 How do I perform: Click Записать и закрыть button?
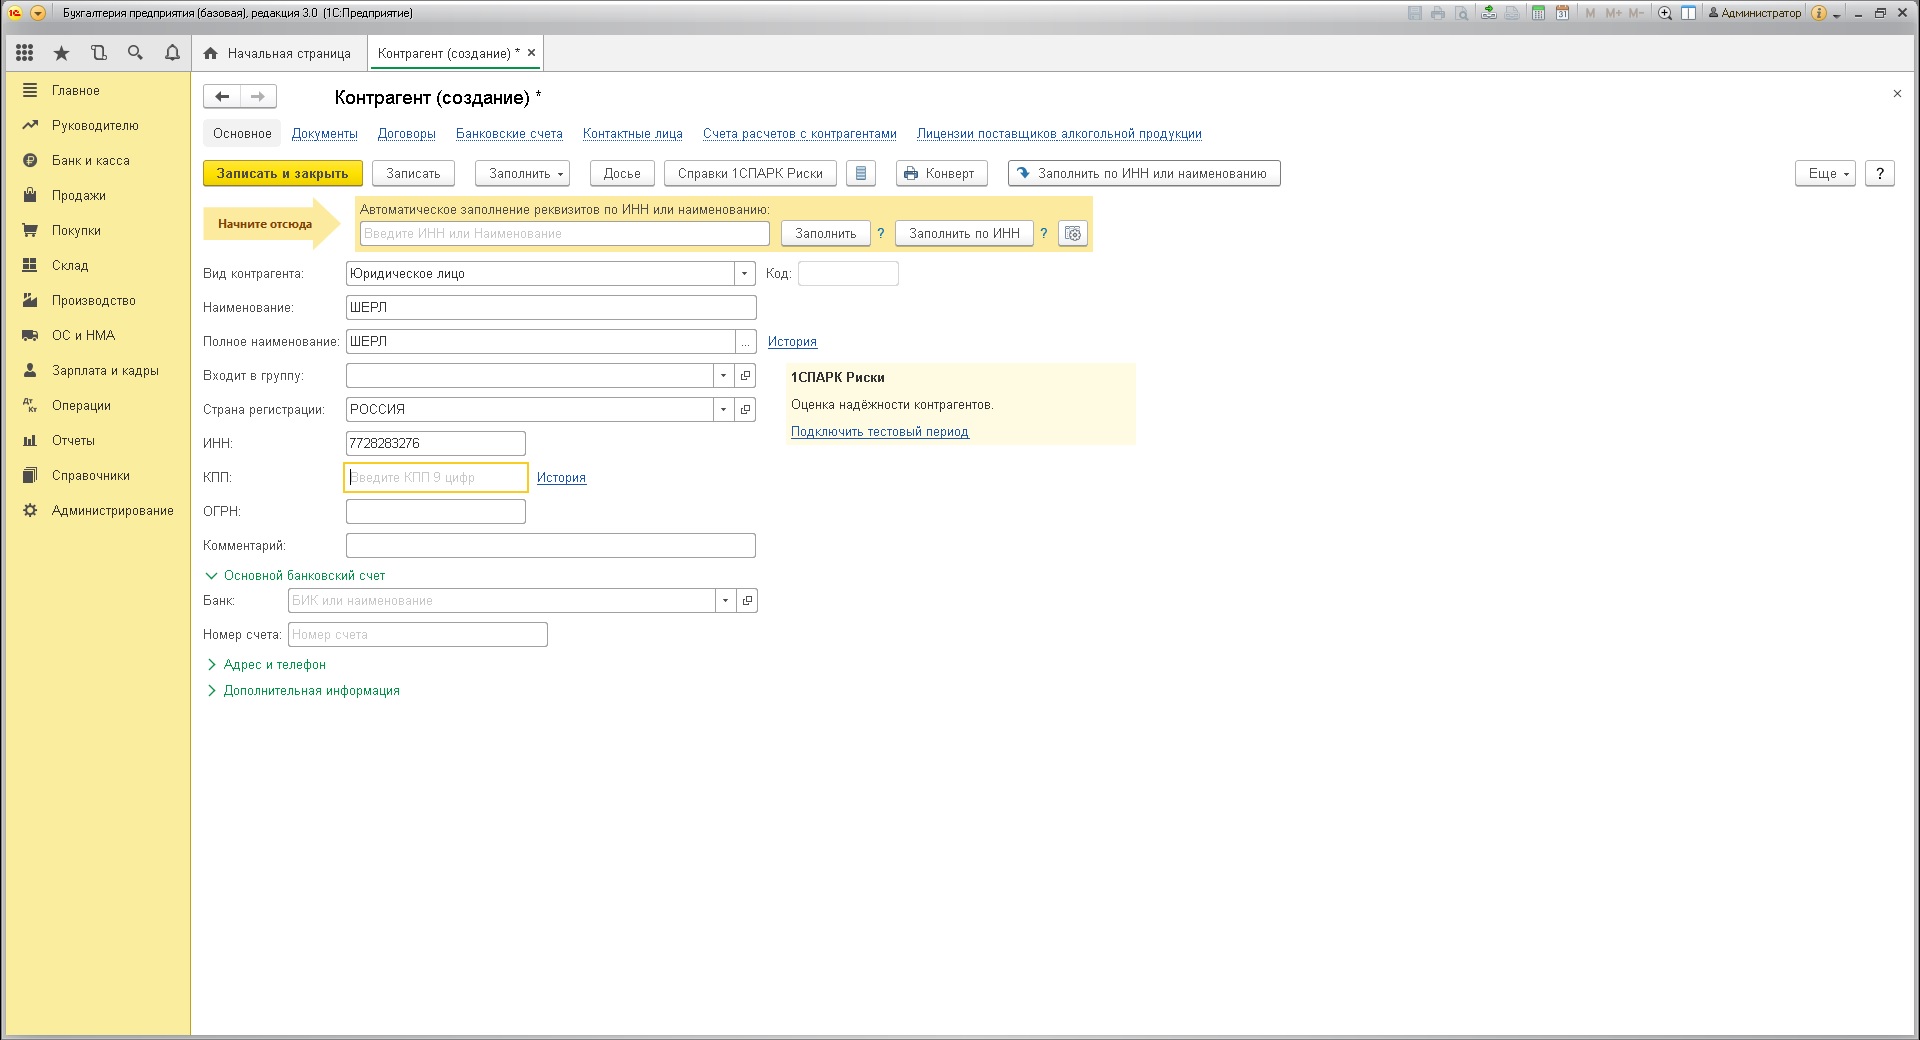[x=282, y=174]
